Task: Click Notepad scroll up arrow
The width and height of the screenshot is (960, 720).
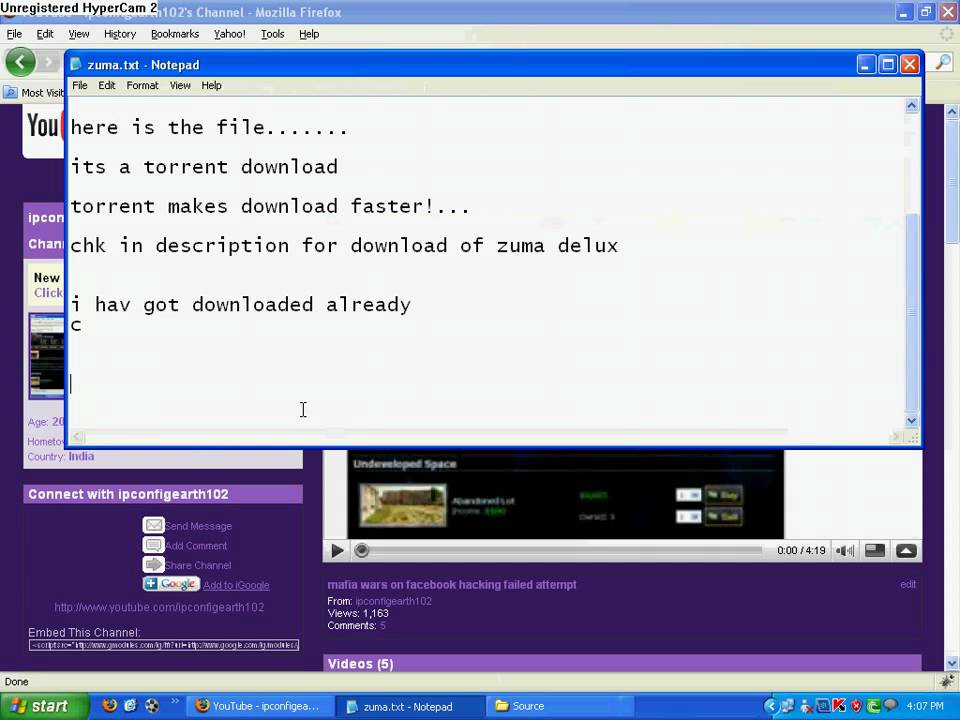Action: tap(911, 105)
